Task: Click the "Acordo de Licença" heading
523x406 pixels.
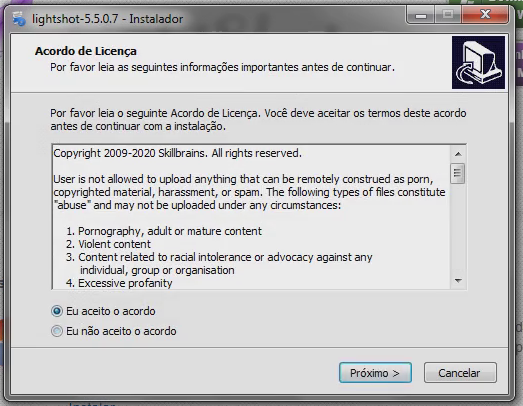Action: tap(86, 51)
